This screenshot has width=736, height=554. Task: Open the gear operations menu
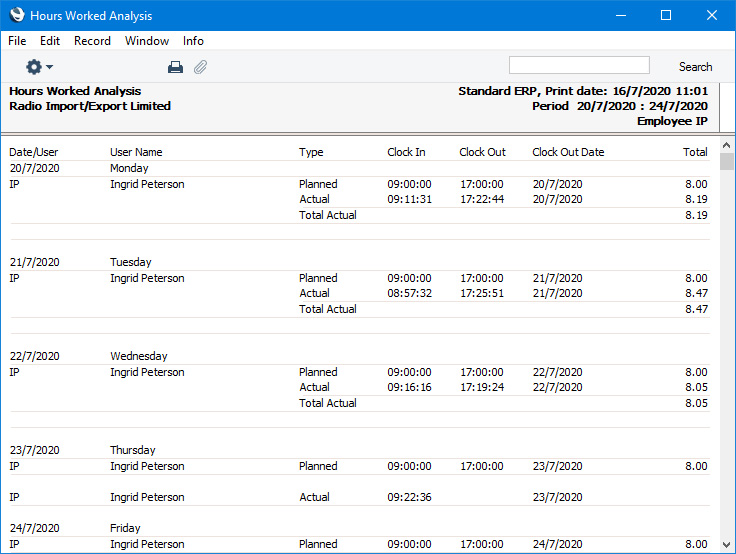39,67
